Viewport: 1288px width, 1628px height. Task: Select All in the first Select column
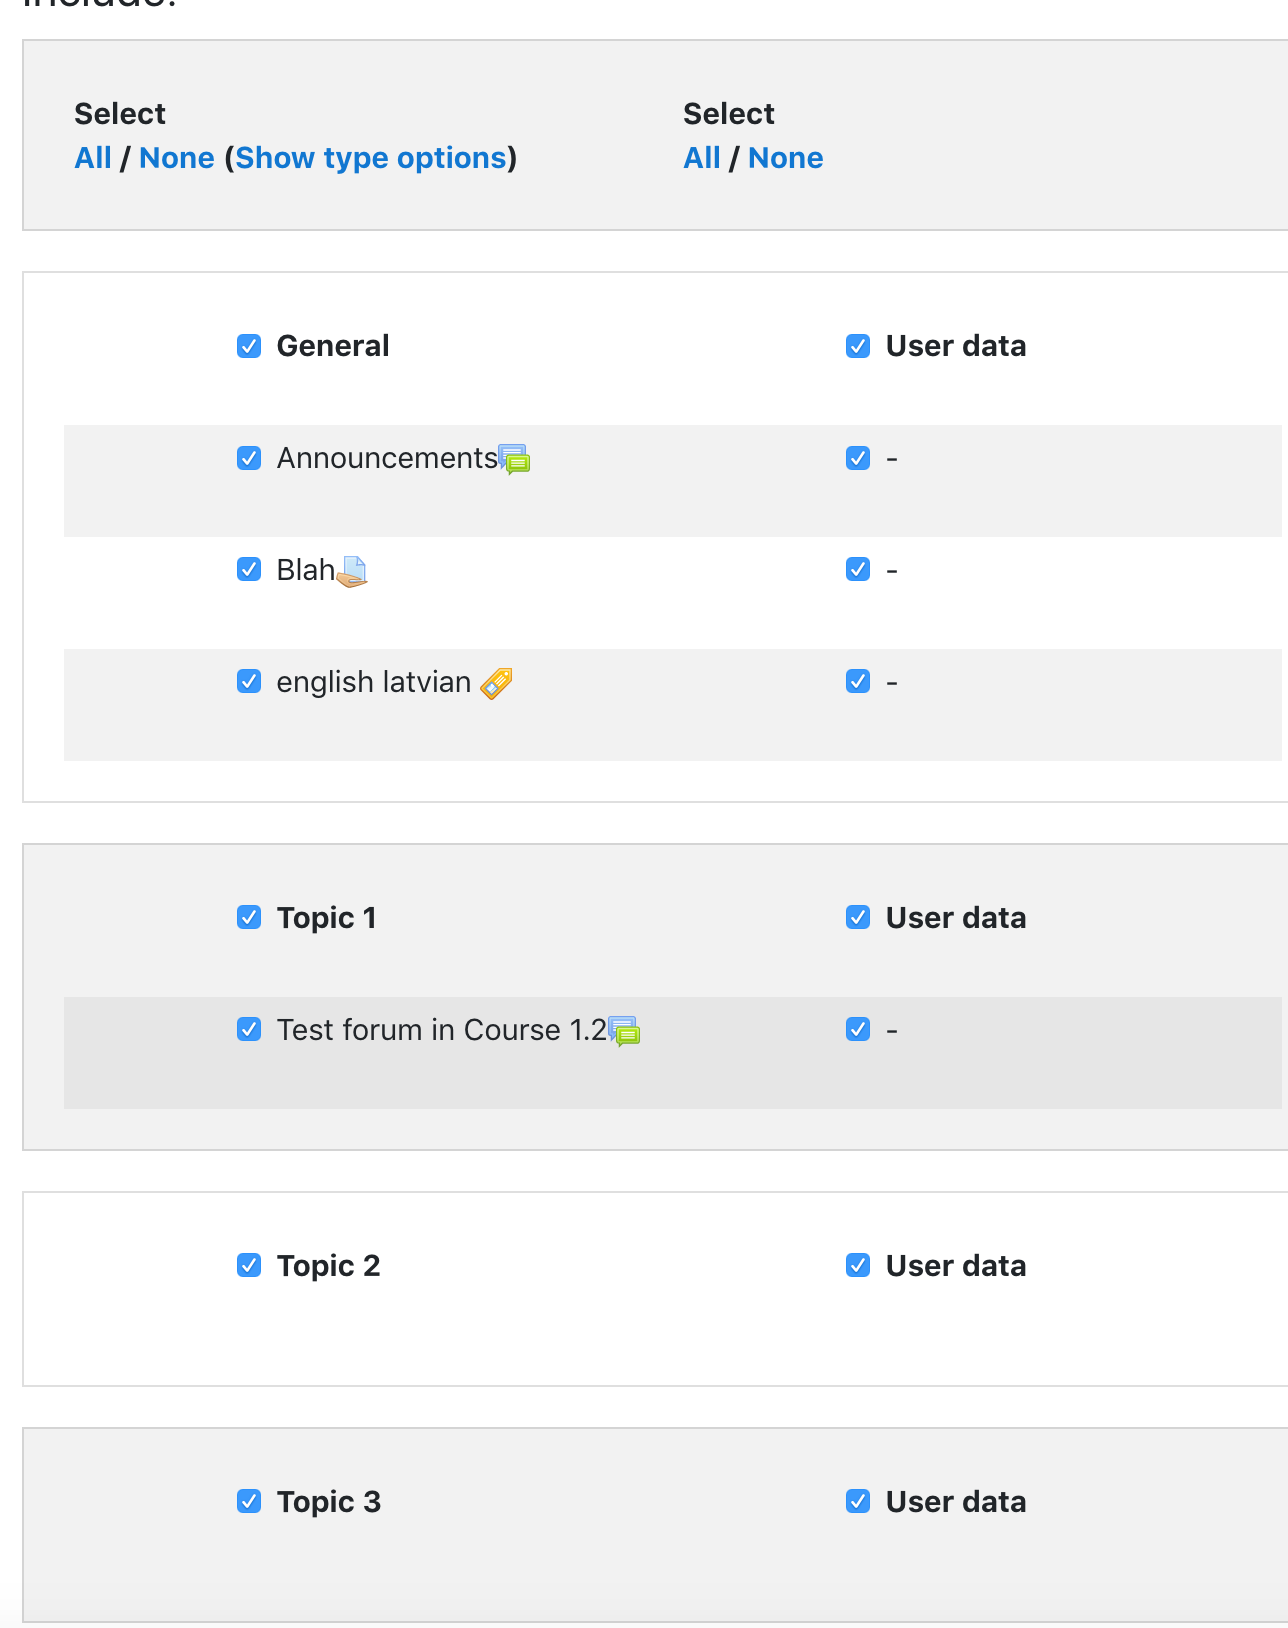(93, 158)
